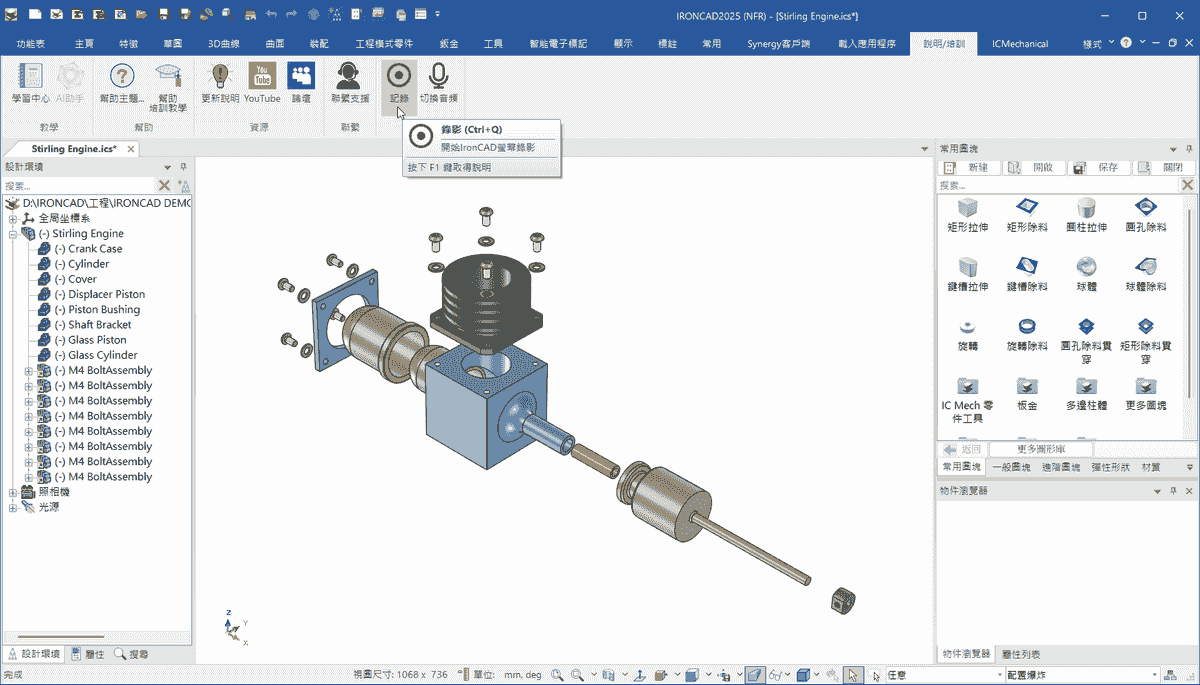Image resolution: width=1200 pixels, height=685 pixels.
Task: Select the 矩形除料 shape
Action: (1027, 208)
